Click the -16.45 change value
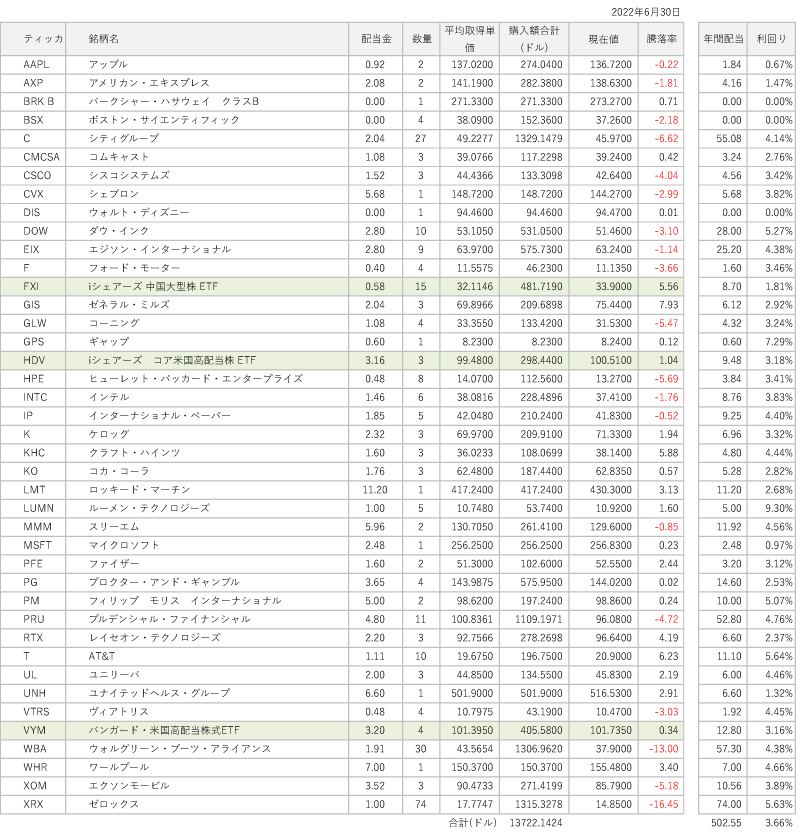 [664, 804]
